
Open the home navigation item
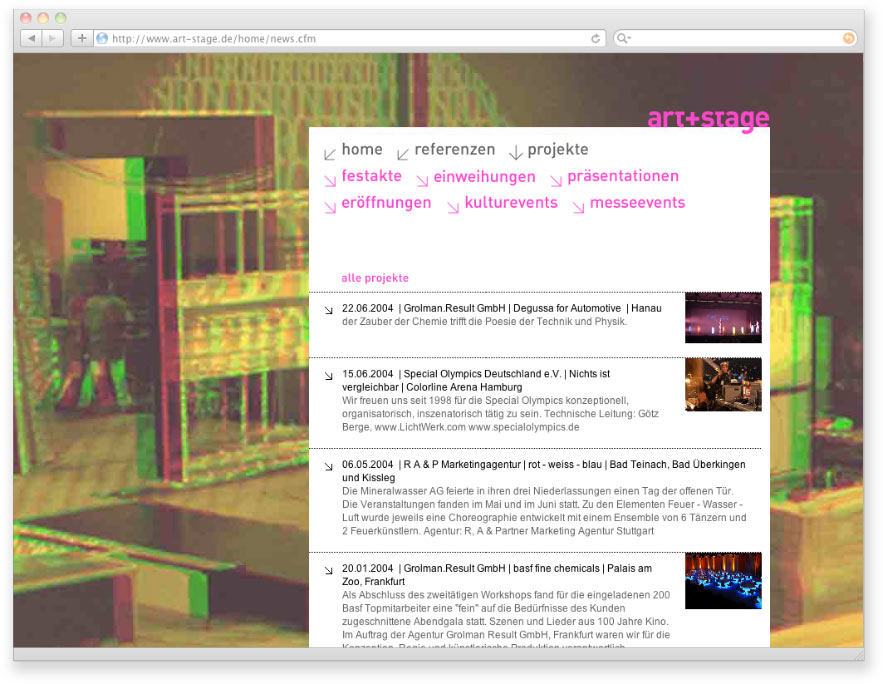[361, 150]
